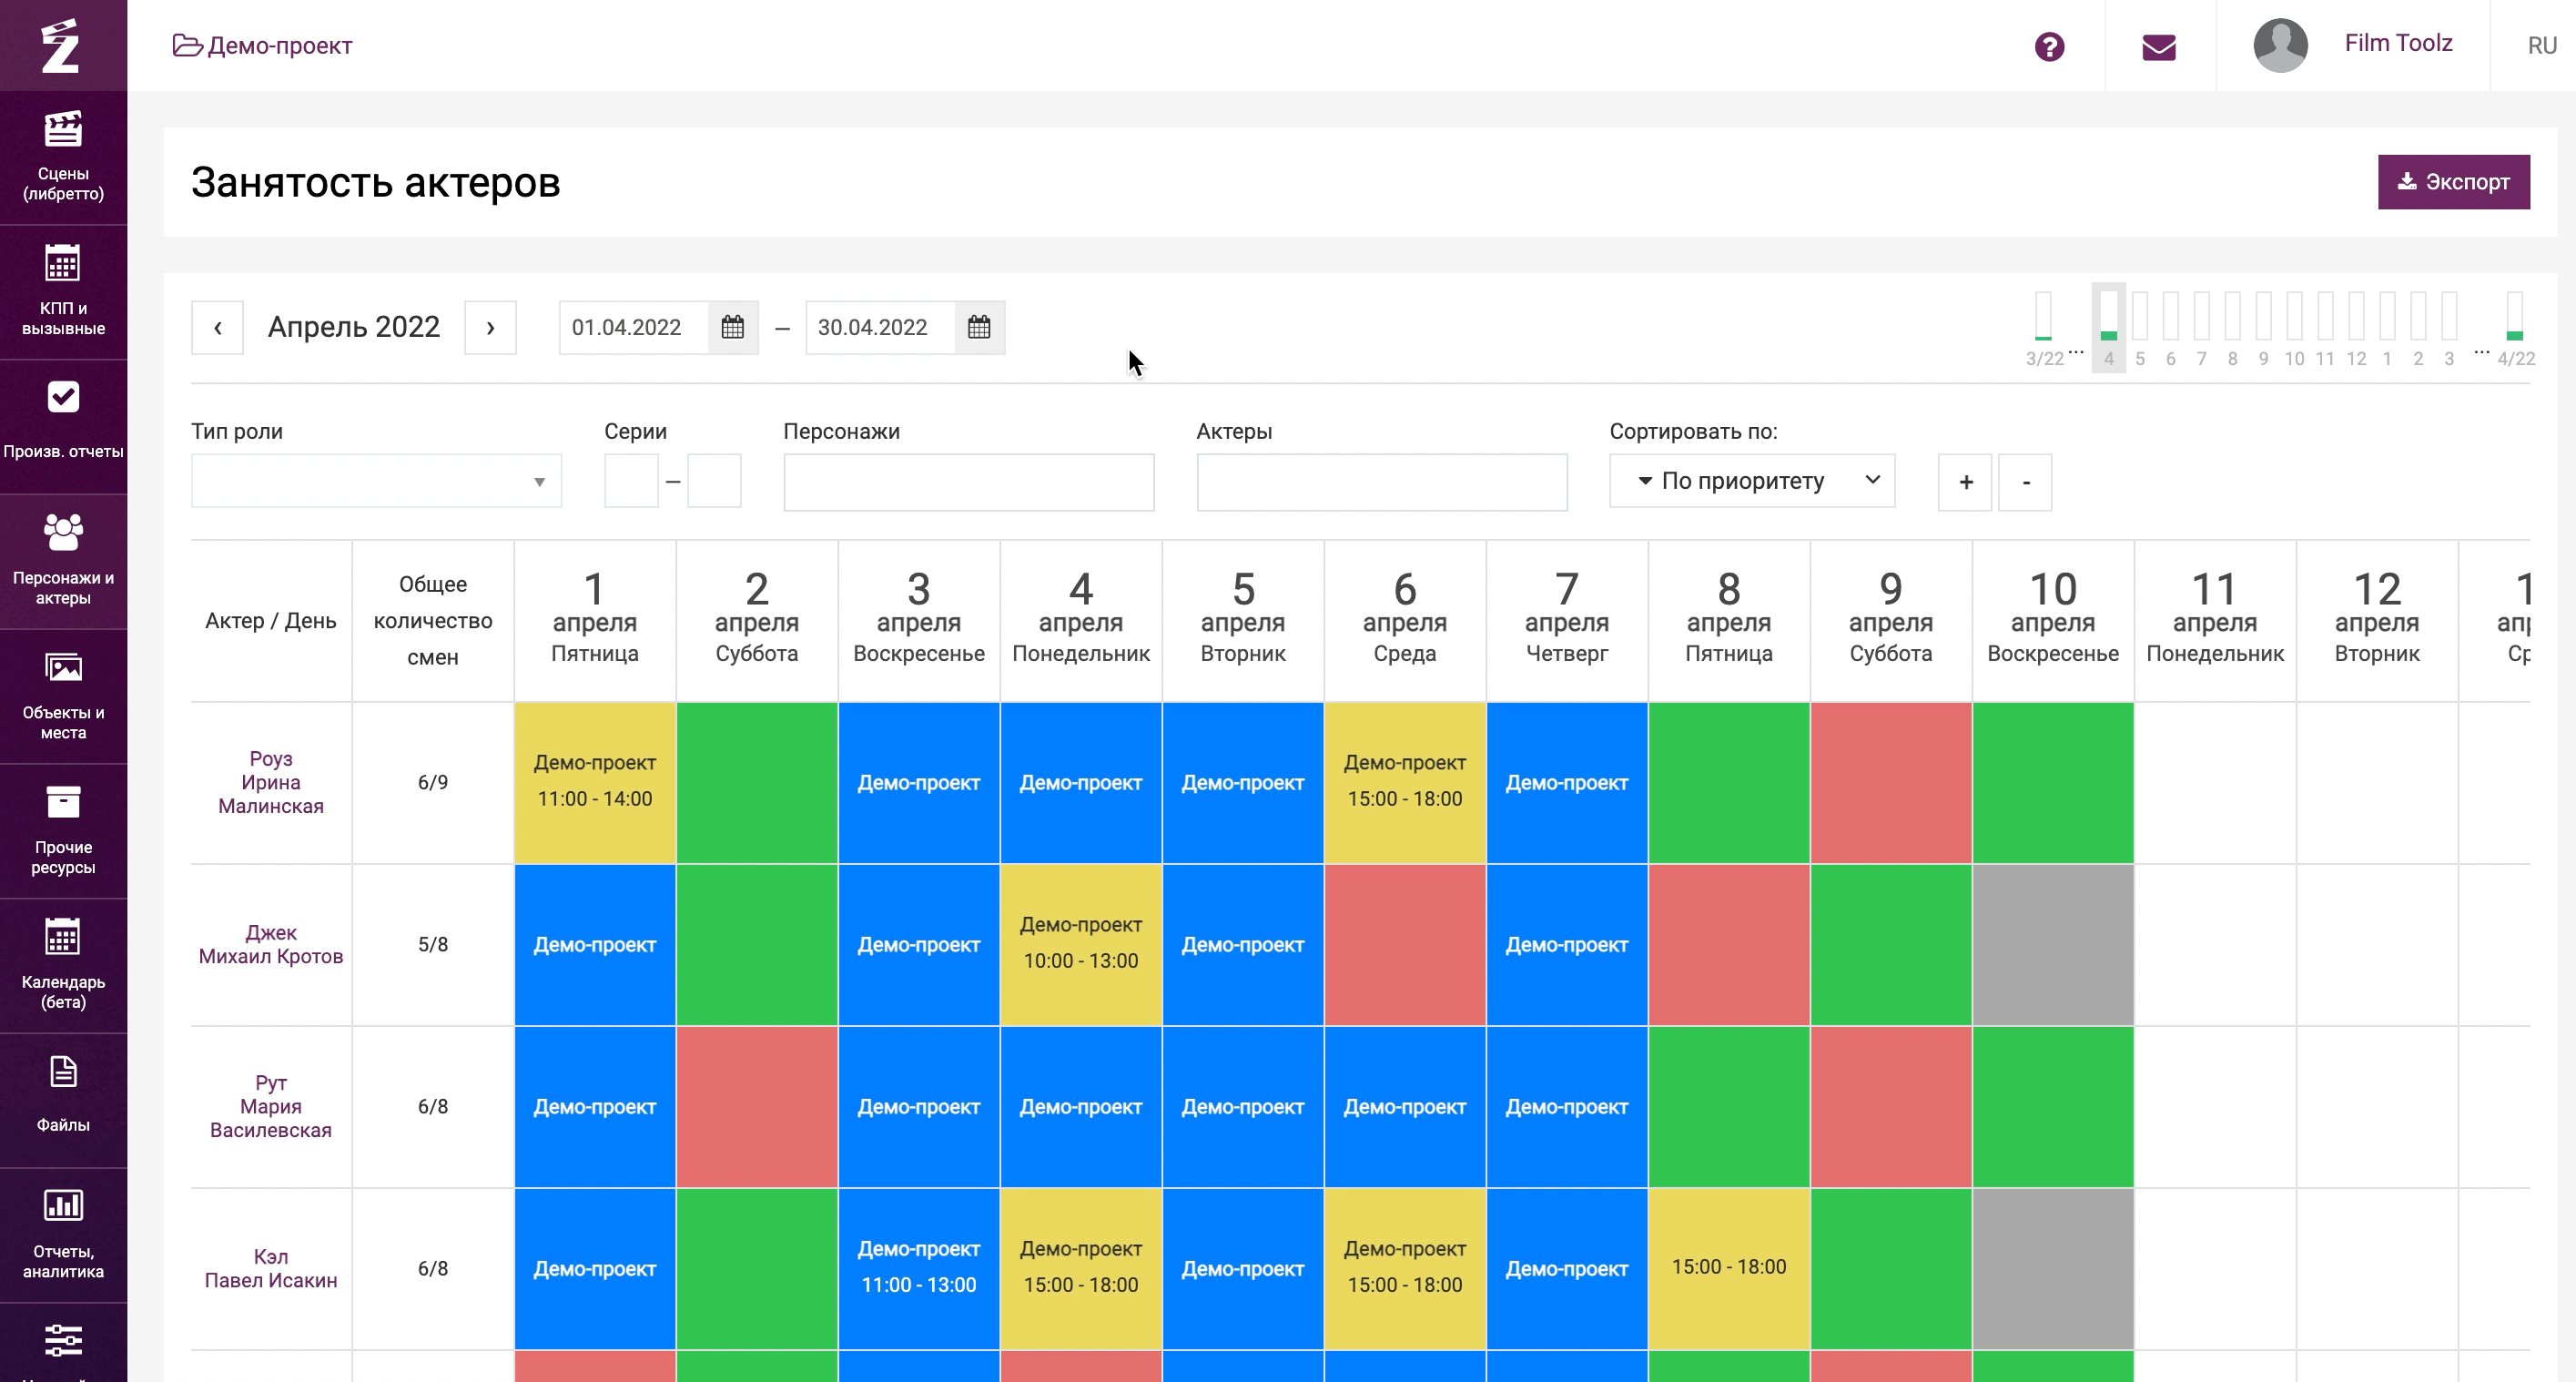
Task: Go to Персонажи и актеры
Action: click(63, 561)
